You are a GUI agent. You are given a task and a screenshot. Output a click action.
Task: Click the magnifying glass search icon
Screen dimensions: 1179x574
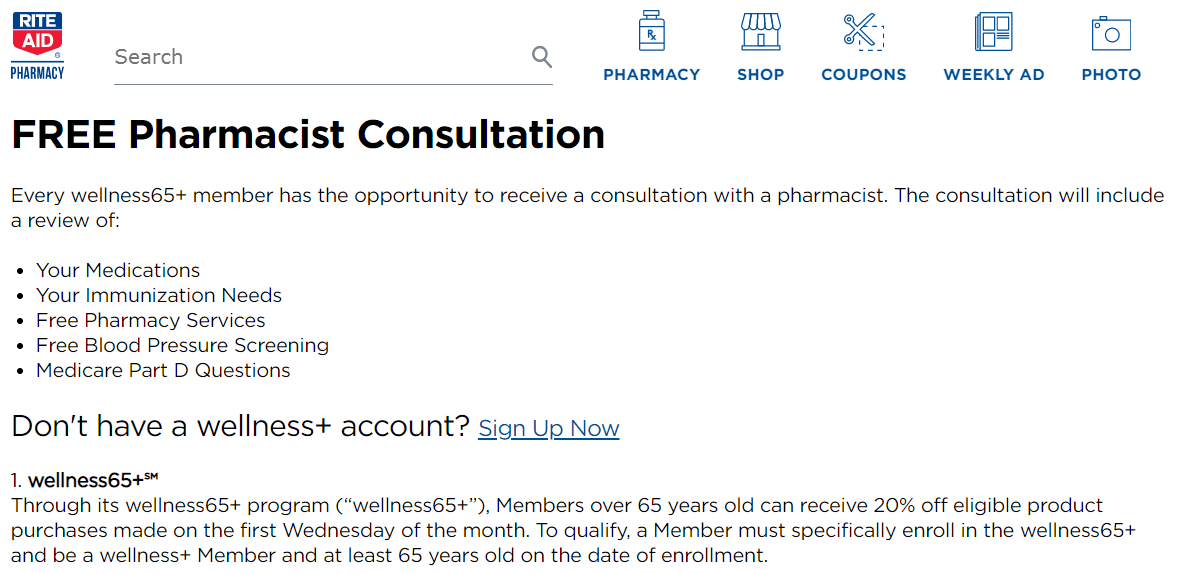pos(541,56)
